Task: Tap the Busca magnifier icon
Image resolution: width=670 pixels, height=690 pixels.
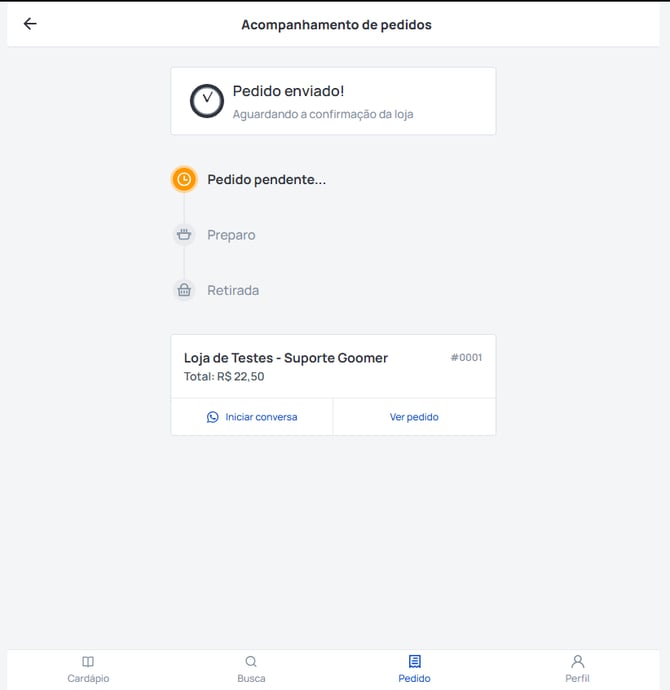Action: coord(251,662)
